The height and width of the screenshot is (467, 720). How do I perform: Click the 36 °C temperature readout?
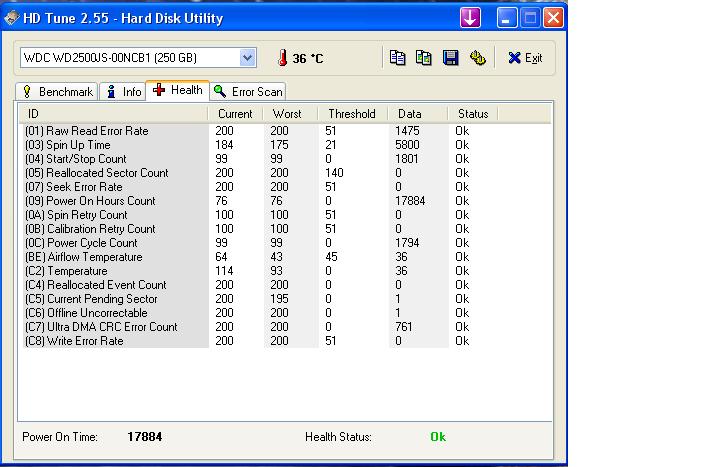click(x=308, y=59)
